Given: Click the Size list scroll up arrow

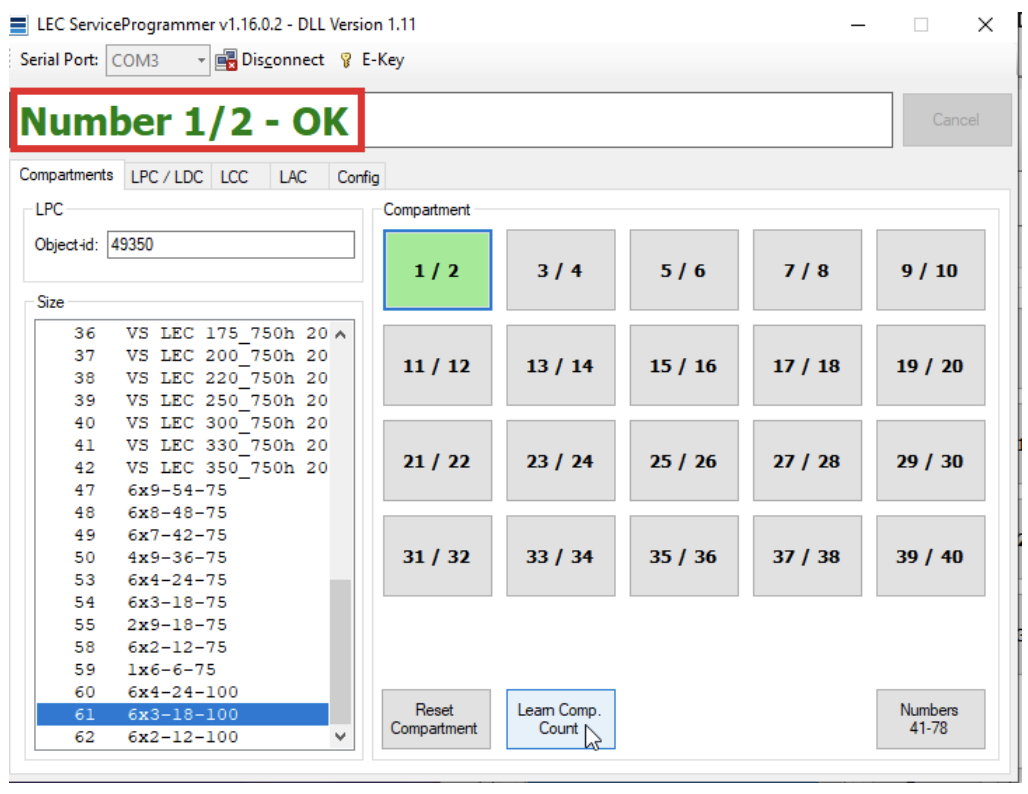Looking at the screenshot, I should 340,334.
